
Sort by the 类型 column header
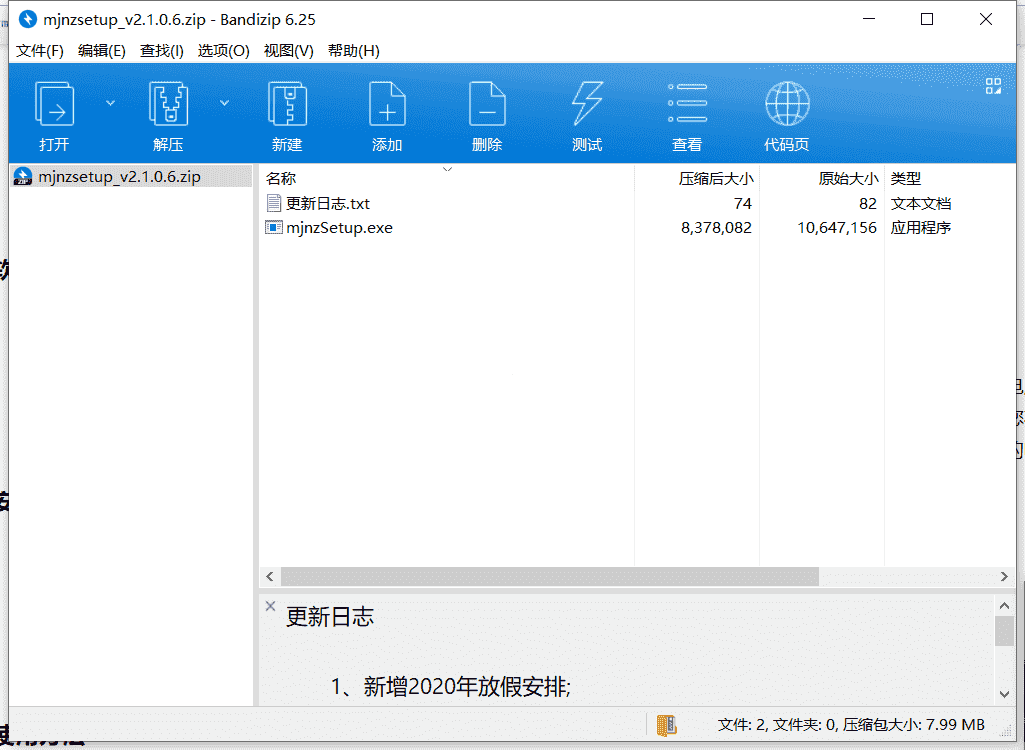(906, 179)
